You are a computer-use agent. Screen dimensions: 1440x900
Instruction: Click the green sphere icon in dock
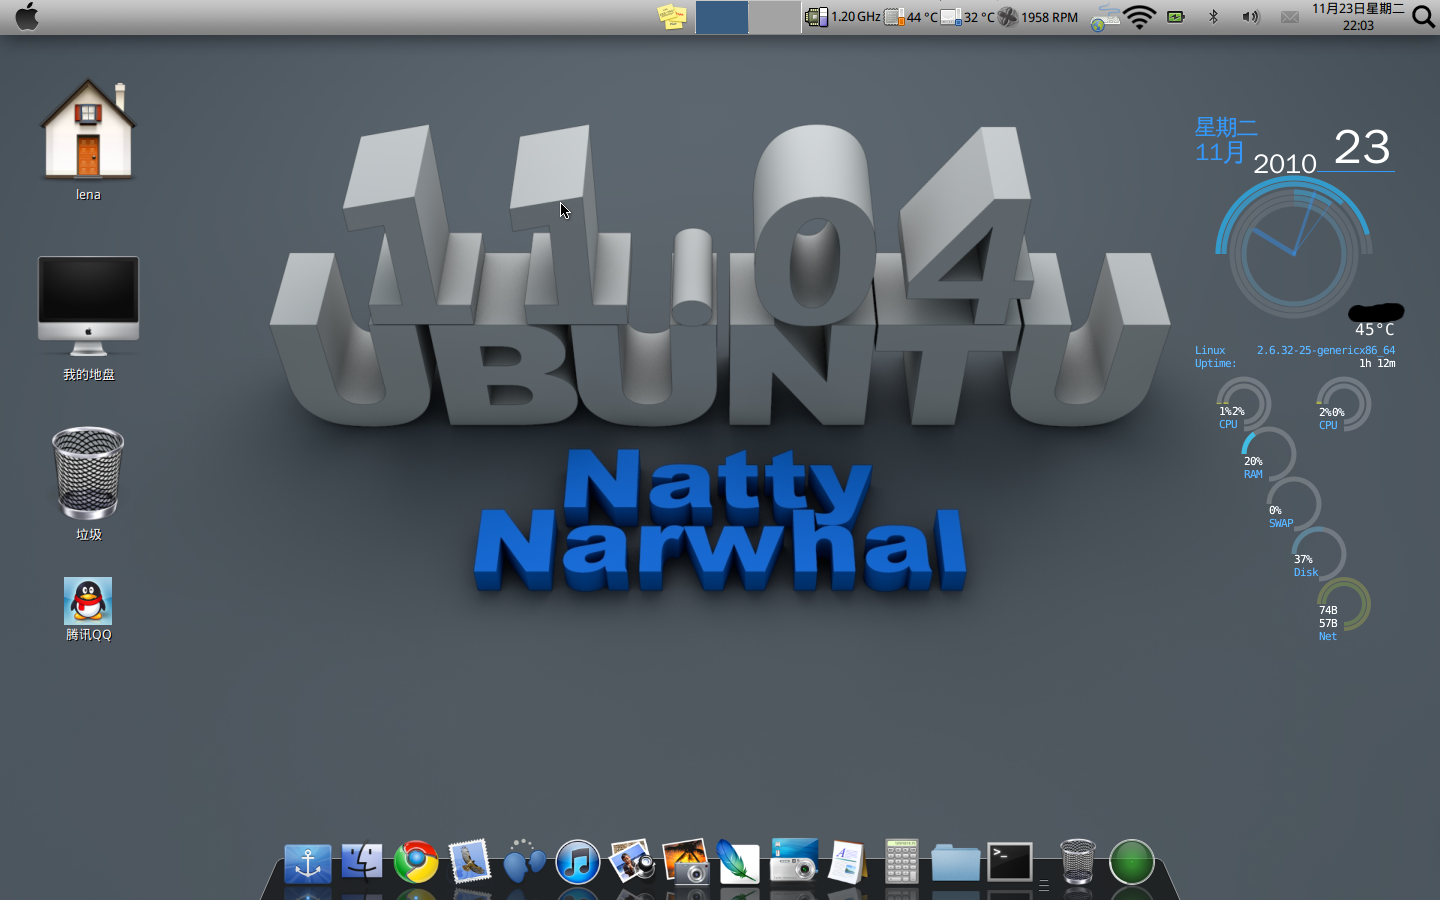[1132, 862]
